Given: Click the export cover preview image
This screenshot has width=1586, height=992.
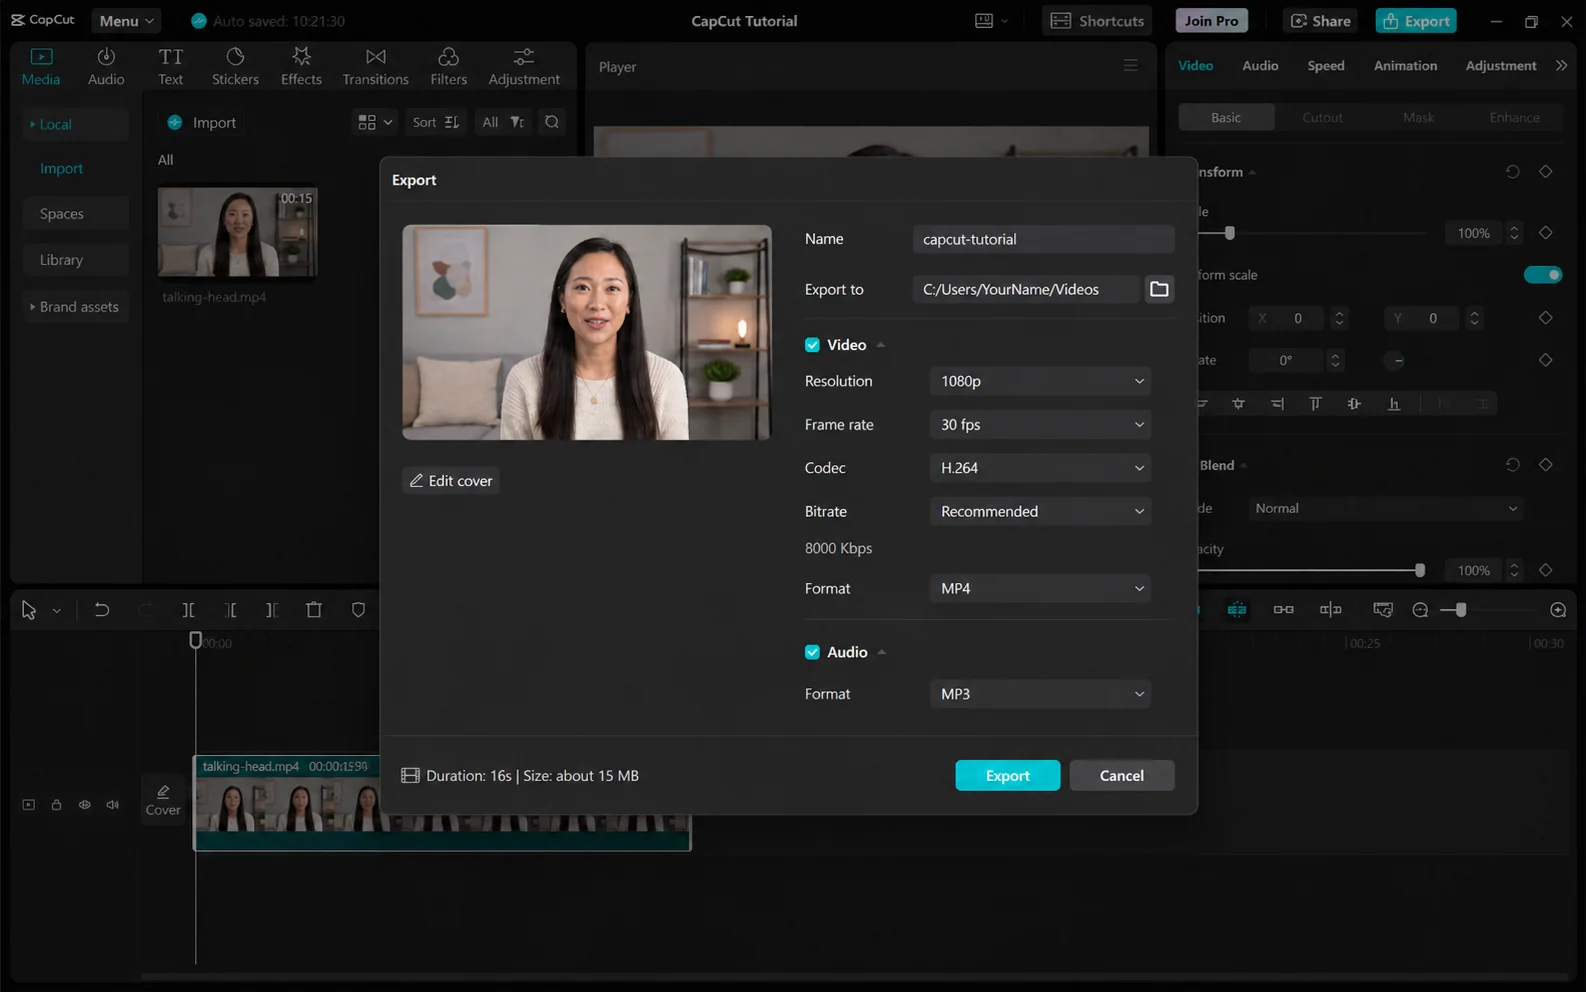Looking at the screenshot, I should point(587,332).
